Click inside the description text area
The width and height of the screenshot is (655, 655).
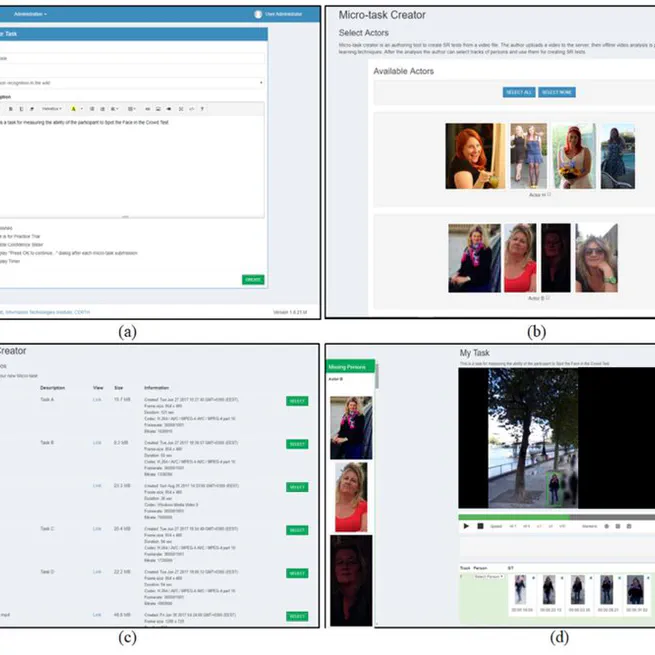click(131, 166)
